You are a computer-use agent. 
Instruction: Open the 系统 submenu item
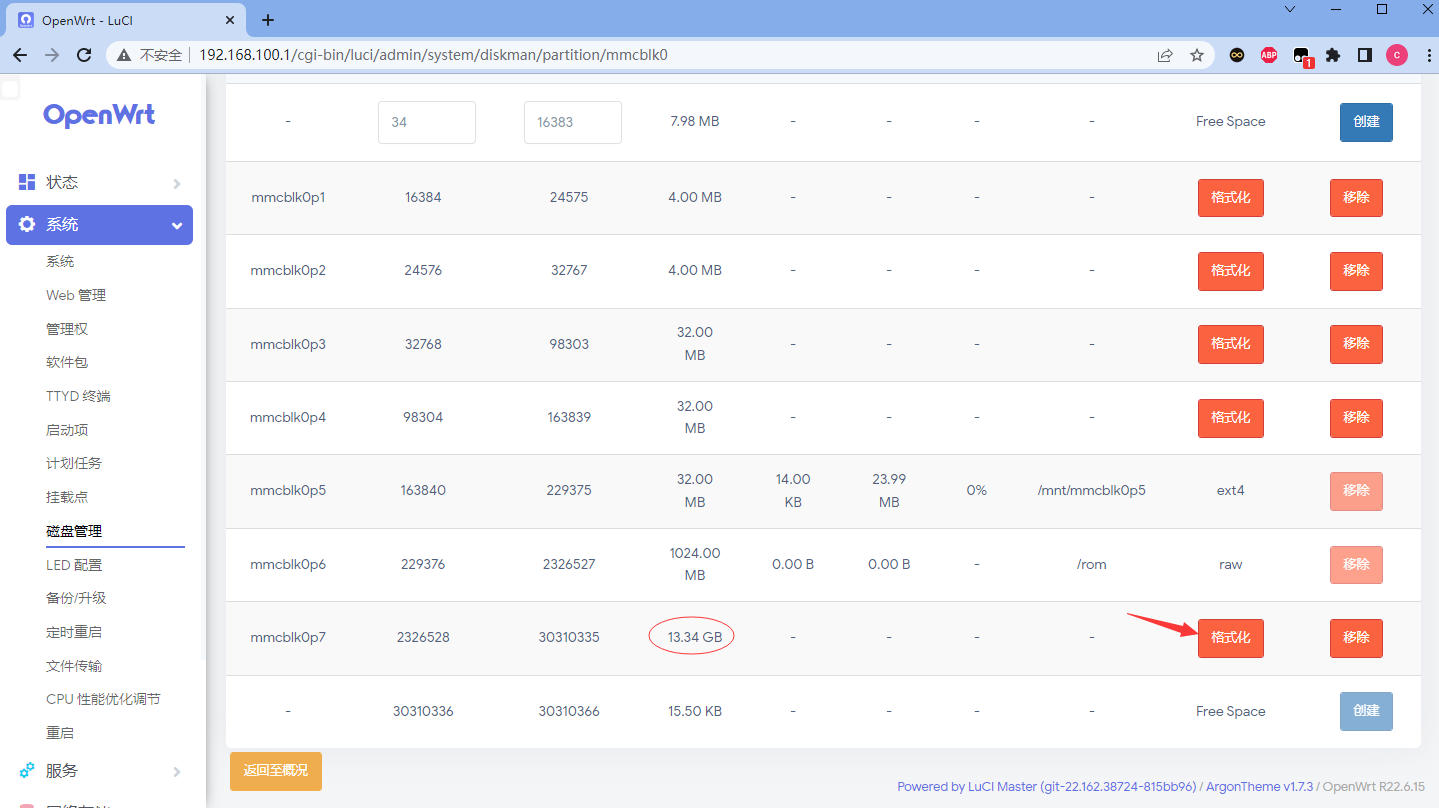pos(60,261)
